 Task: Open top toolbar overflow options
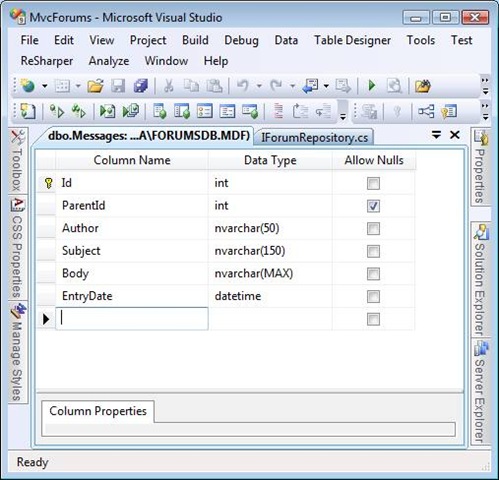coord(485,86)
